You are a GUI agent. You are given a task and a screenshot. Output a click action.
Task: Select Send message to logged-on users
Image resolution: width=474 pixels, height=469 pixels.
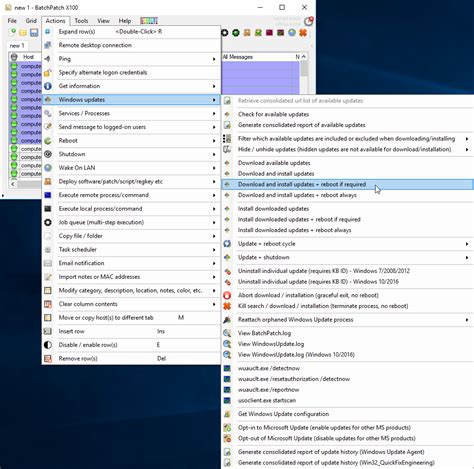click(102, 127)
